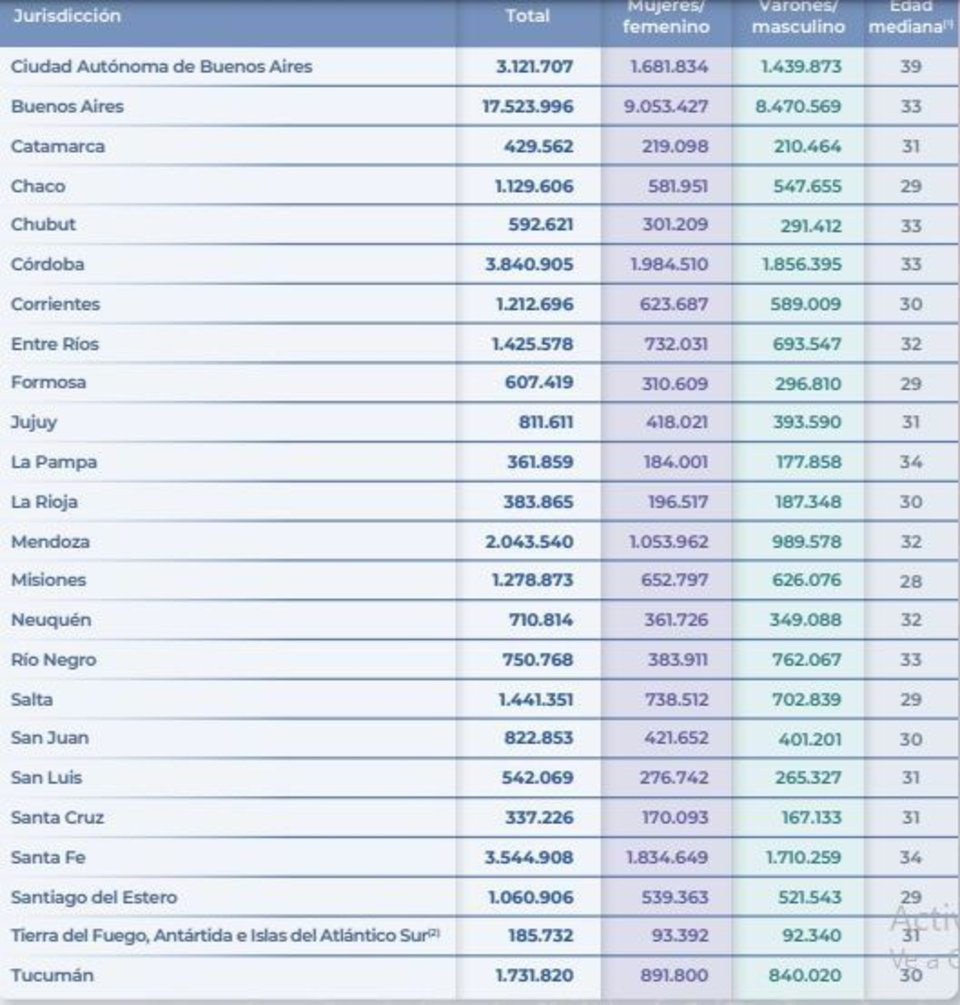Click the La Pampa jurisdiction name
Viewport: 960px width, 1005px height.
pos(54,463)
